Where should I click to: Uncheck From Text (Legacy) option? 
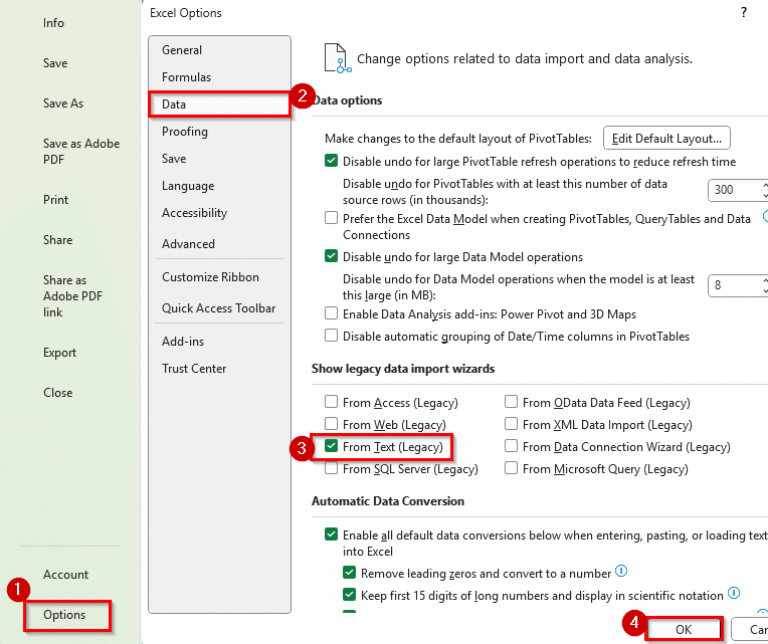point(331,446)
